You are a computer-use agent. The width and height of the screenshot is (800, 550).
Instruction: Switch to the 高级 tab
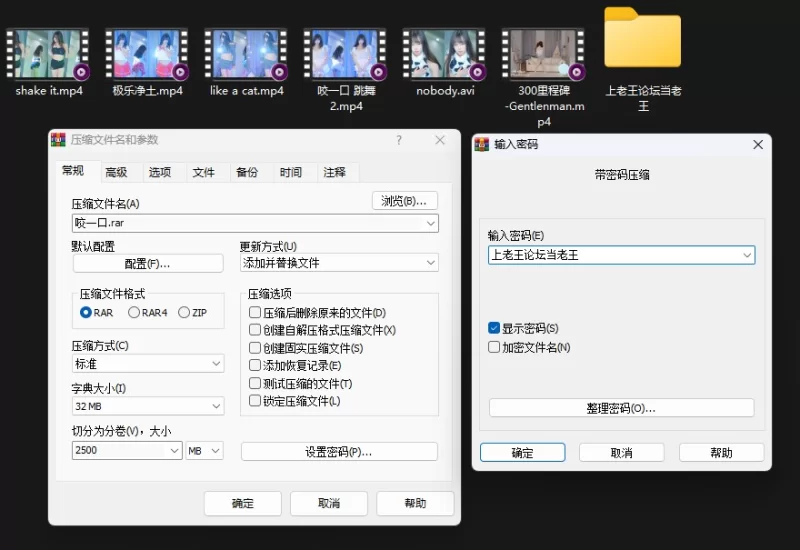tap(116, 172)
